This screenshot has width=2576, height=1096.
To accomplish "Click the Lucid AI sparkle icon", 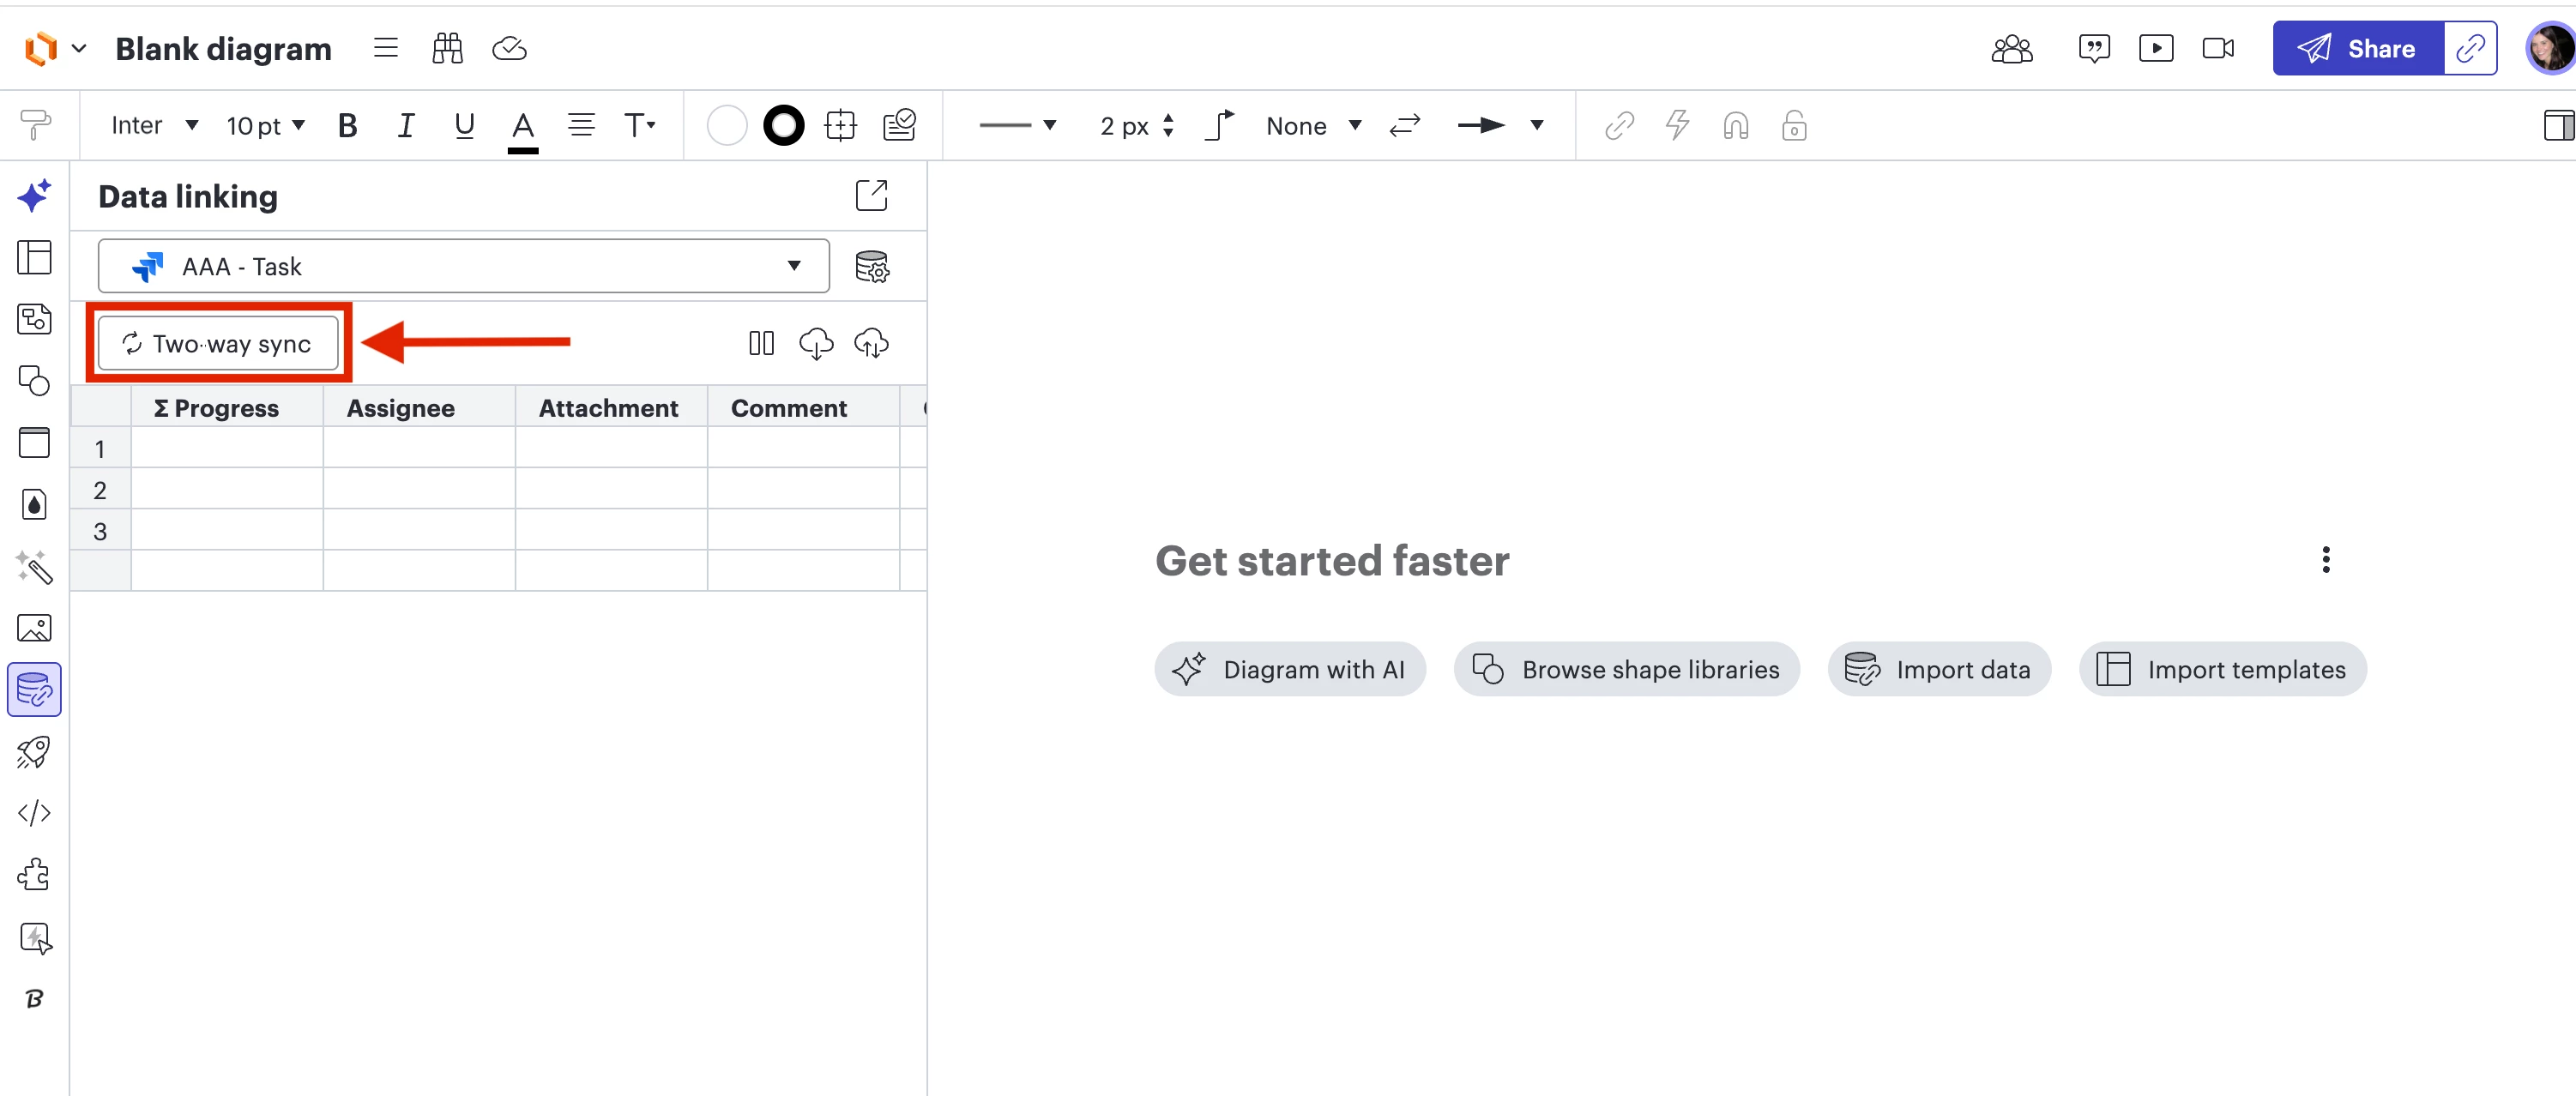I will [34, 195].
